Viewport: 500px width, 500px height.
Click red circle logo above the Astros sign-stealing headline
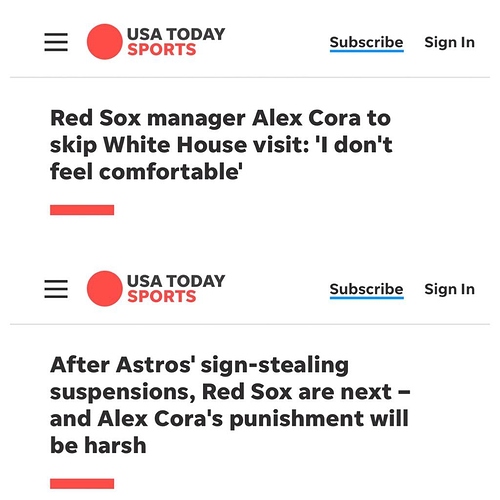pos(105,289)
